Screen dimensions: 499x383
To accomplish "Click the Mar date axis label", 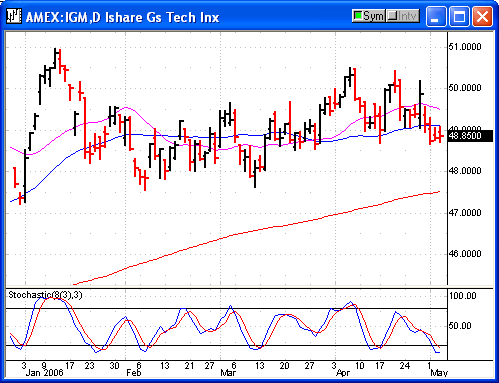I will [x=228, y=373].
